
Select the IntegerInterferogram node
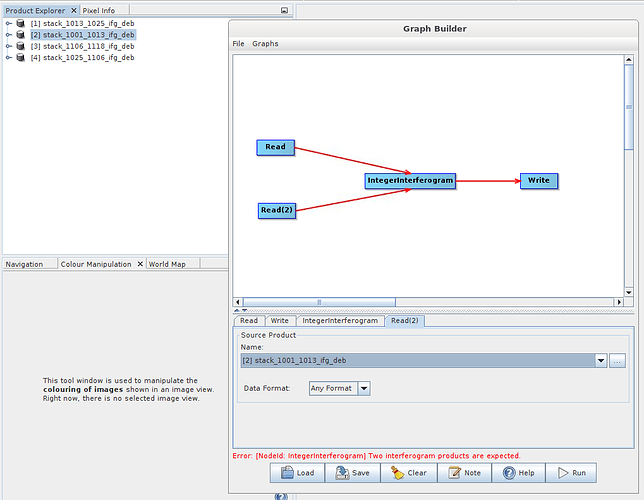(410, 181)
